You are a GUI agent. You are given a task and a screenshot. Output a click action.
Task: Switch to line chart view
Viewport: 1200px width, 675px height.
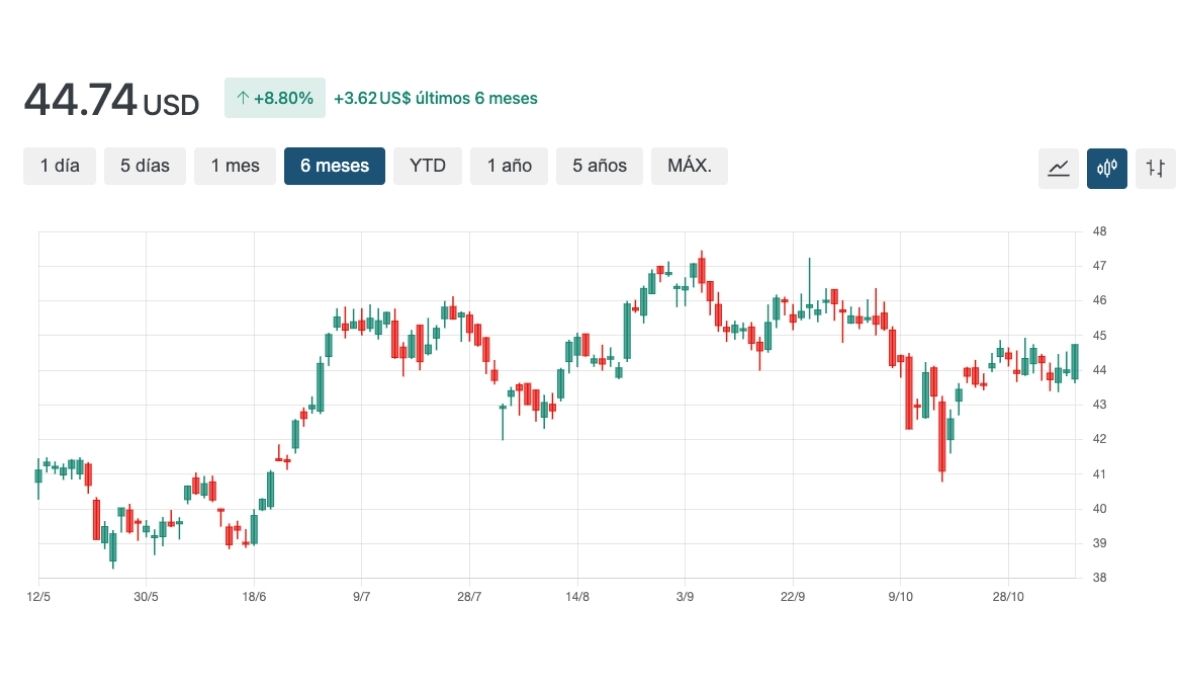pos(1058,168)
